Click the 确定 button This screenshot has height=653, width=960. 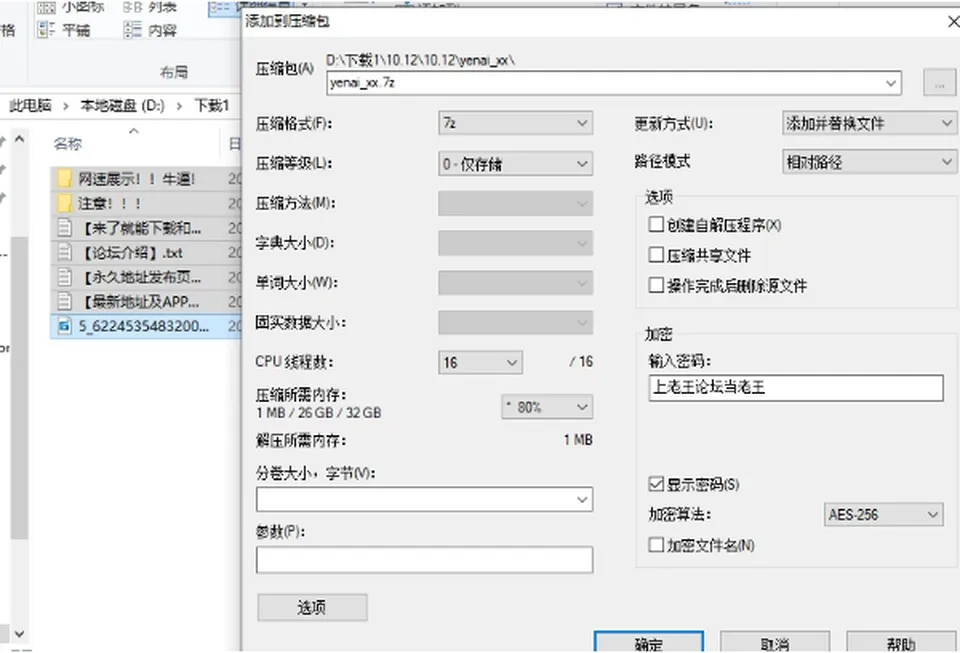[x=648, y=642]
